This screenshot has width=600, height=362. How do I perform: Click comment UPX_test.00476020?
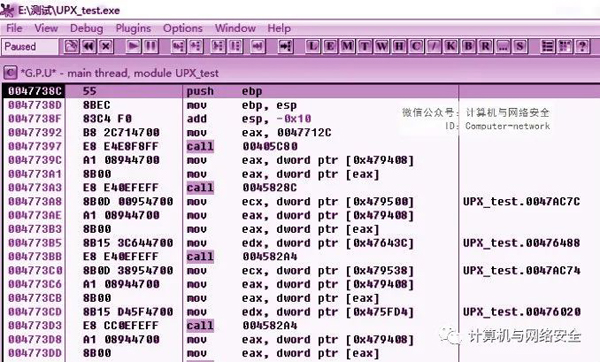tap(521, 311)
